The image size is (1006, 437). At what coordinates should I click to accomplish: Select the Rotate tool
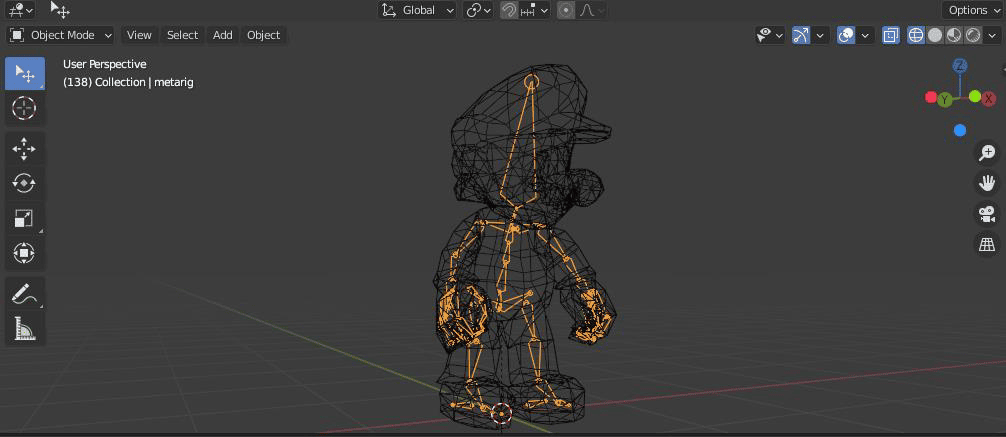click(25, 184)
